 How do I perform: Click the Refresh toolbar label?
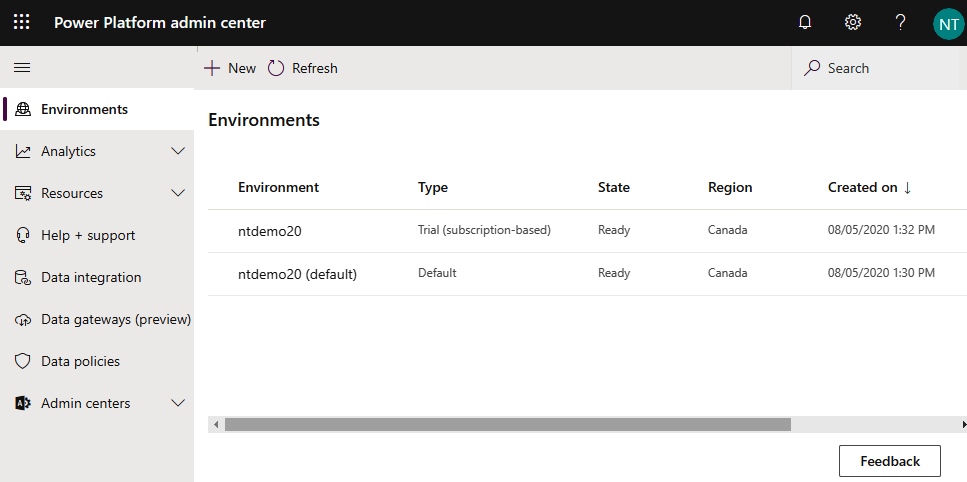click(x=315, y=68)
